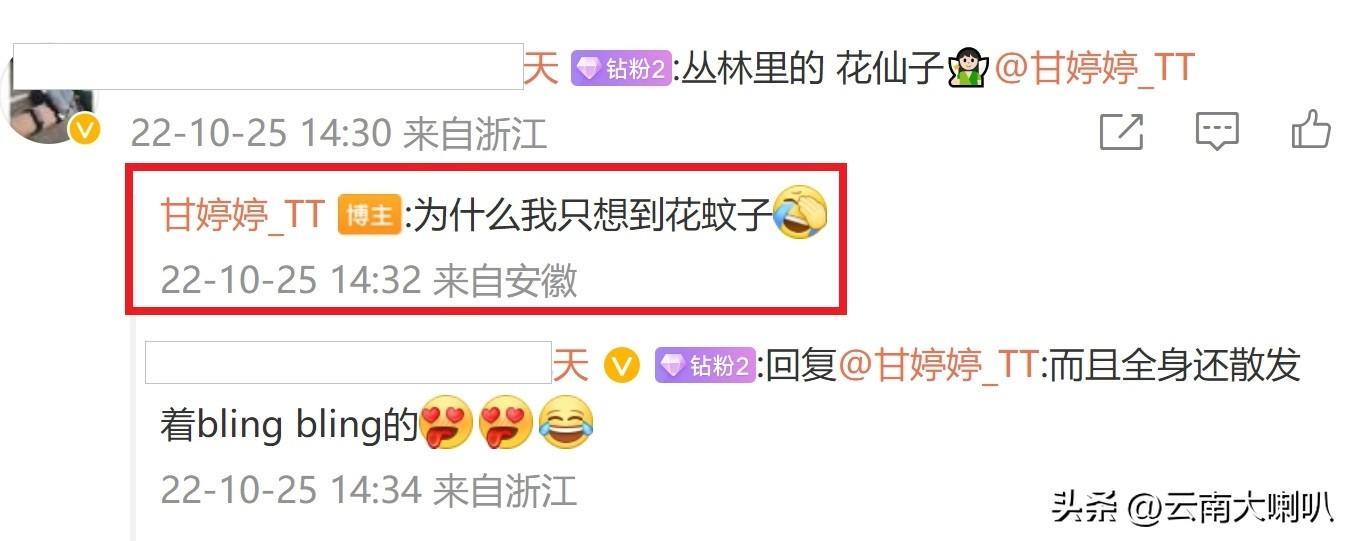Viewport: 1351px width, 541px height.
Task: Click the orange verified V beside second 天
Action: coord(621,366)
